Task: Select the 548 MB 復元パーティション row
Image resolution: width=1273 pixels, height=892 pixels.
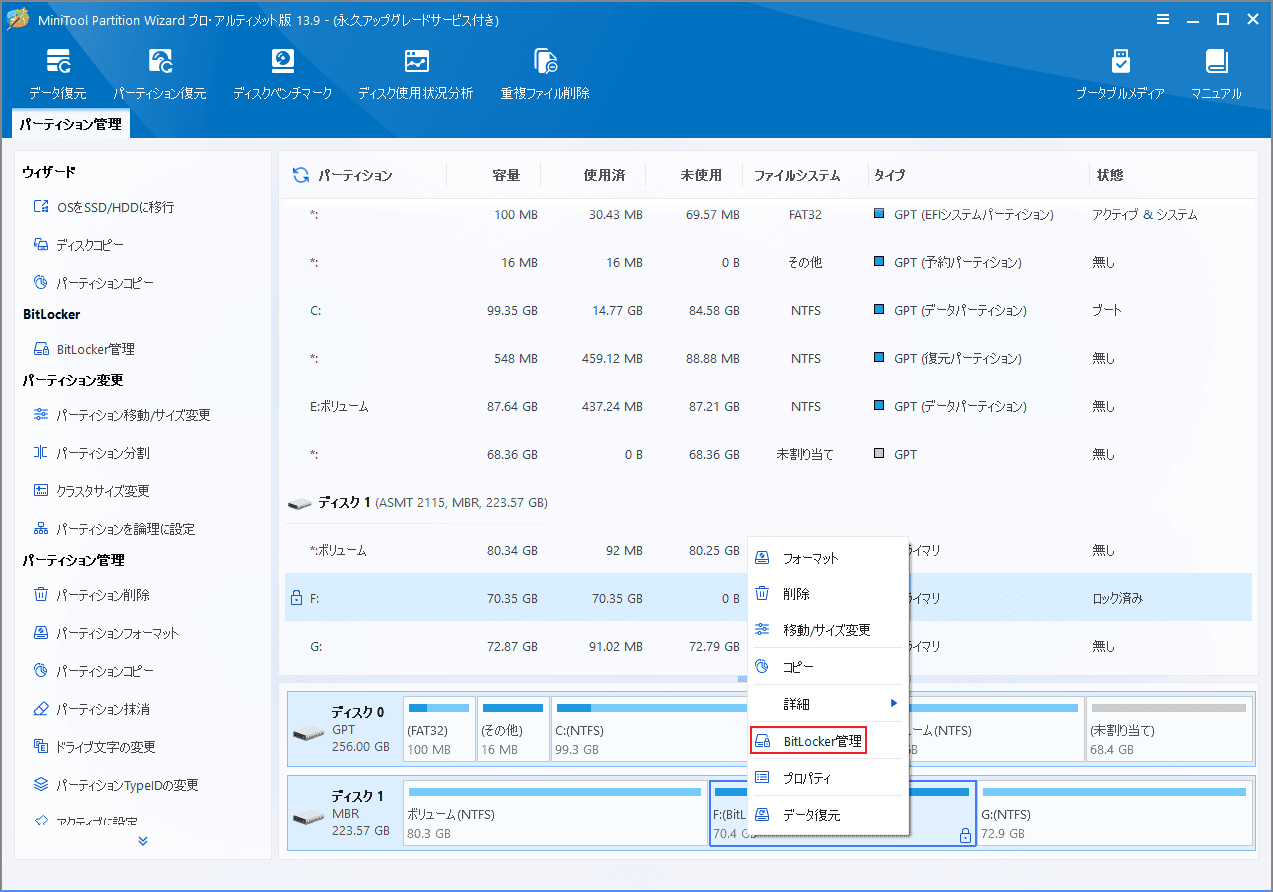Action: (x=768, y=358)
